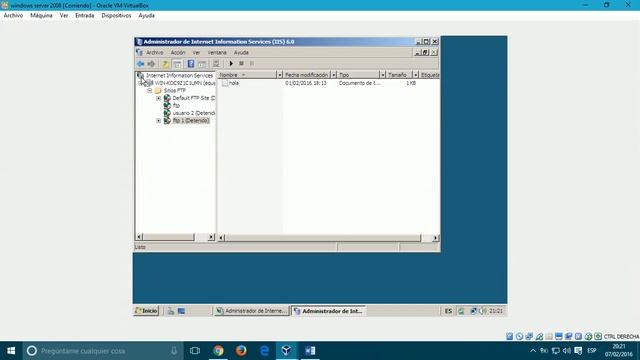Collapse the Sitios FTP tree node
Screen dimensions: 640x360
pyautogui.click(x=150, y=91)
